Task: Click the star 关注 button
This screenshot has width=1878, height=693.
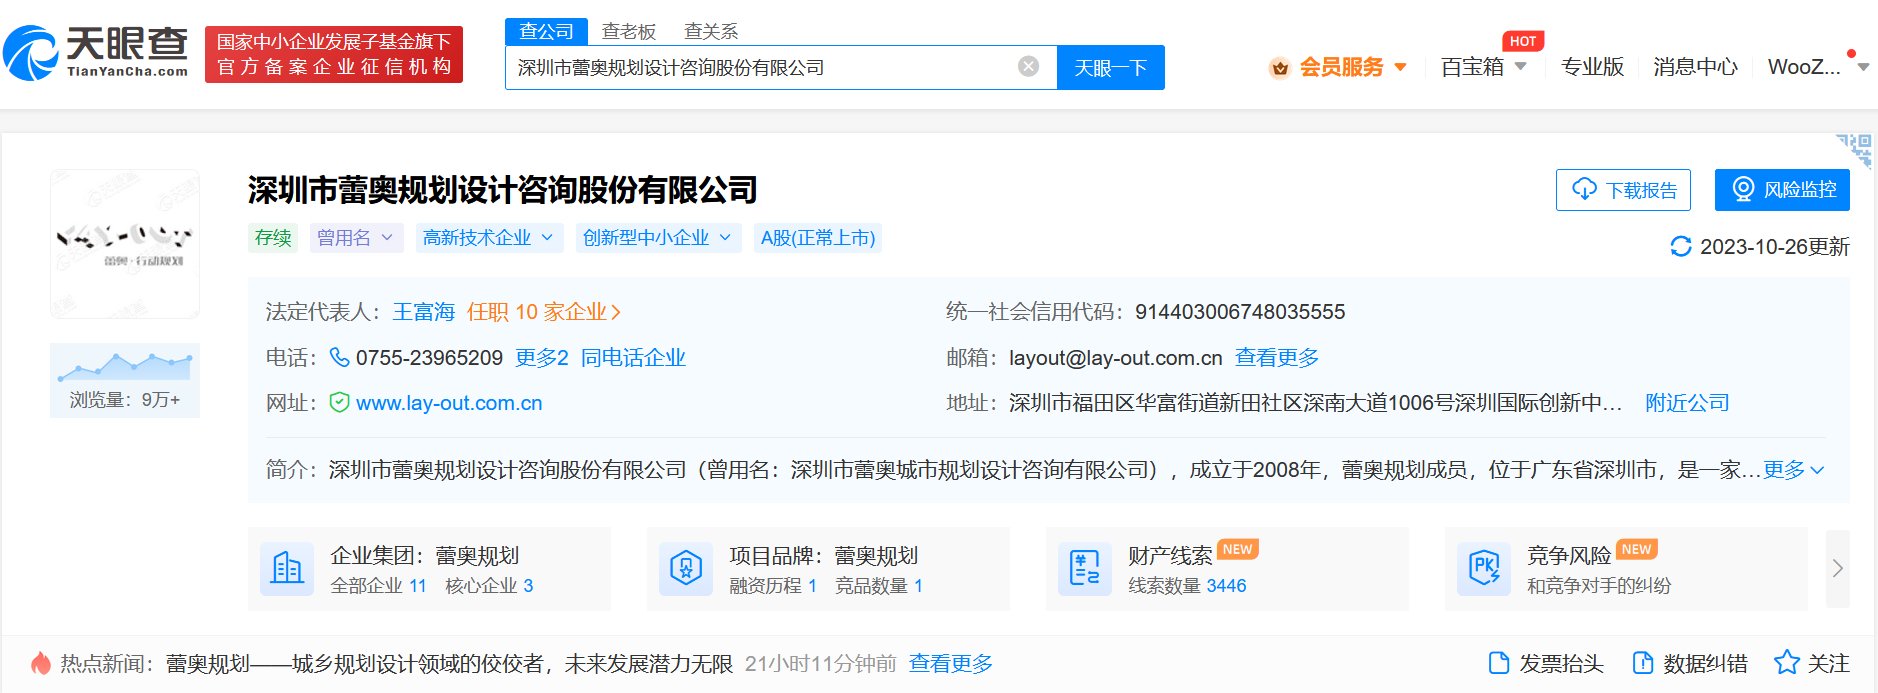Action: (1811, 663)
